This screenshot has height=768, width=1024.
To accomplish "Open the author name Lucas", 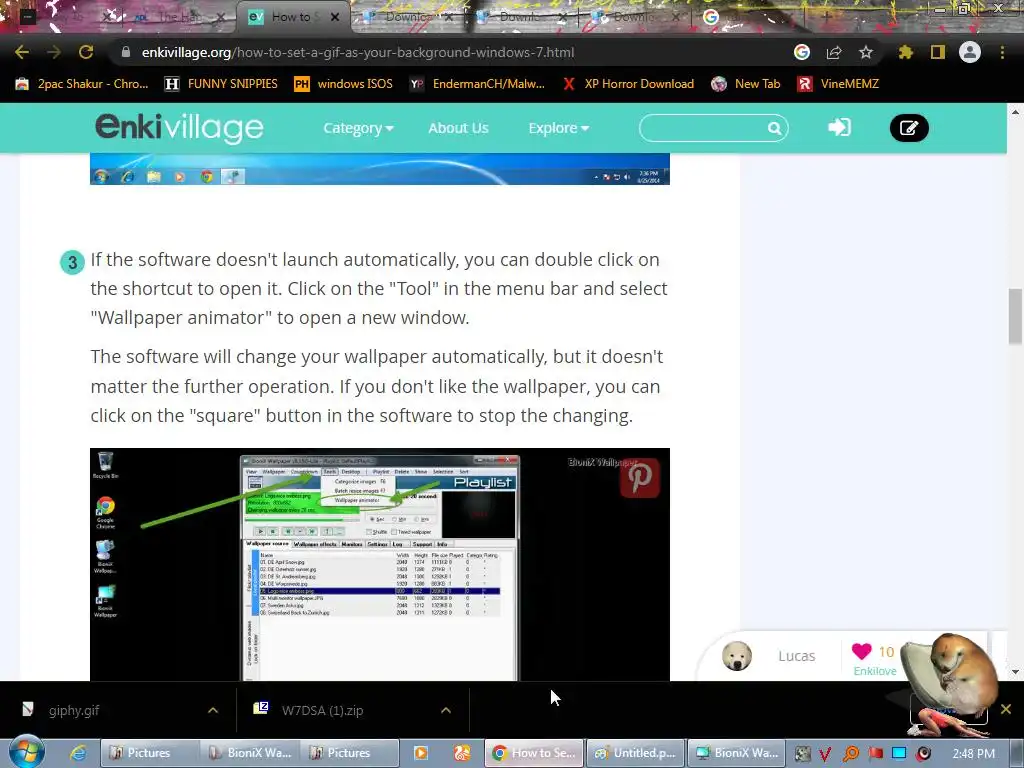I will tap(796, 656).
